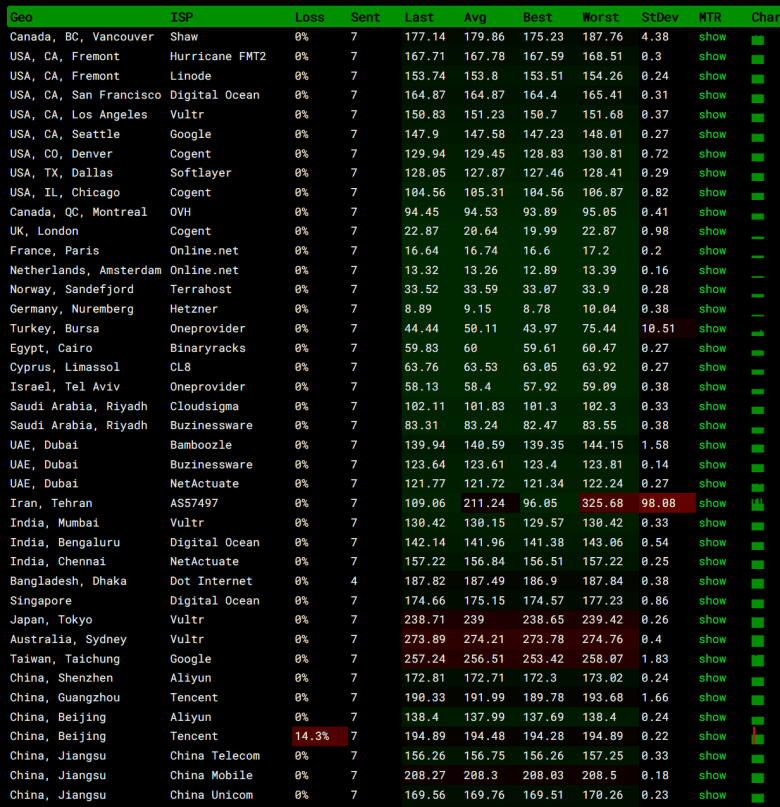Click show link for Hurricane FMT2 row
The image size is (780, 807).
click(712, 57)
